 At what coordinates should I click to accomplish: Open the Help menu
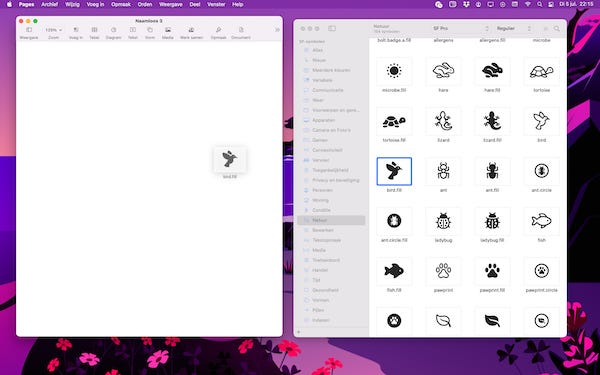(238, 5)
